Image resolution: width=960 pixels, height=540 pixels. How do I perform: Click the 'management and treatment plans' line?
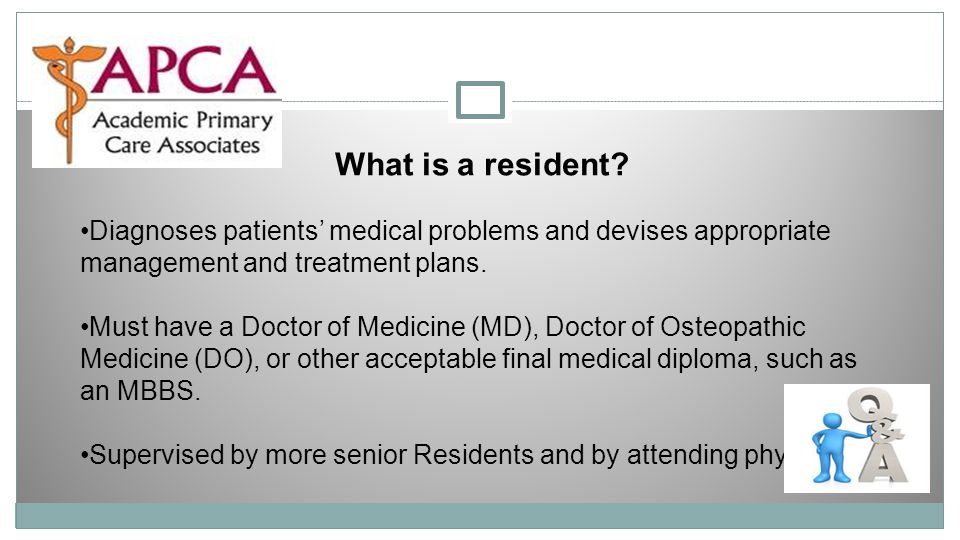point(283,263)
